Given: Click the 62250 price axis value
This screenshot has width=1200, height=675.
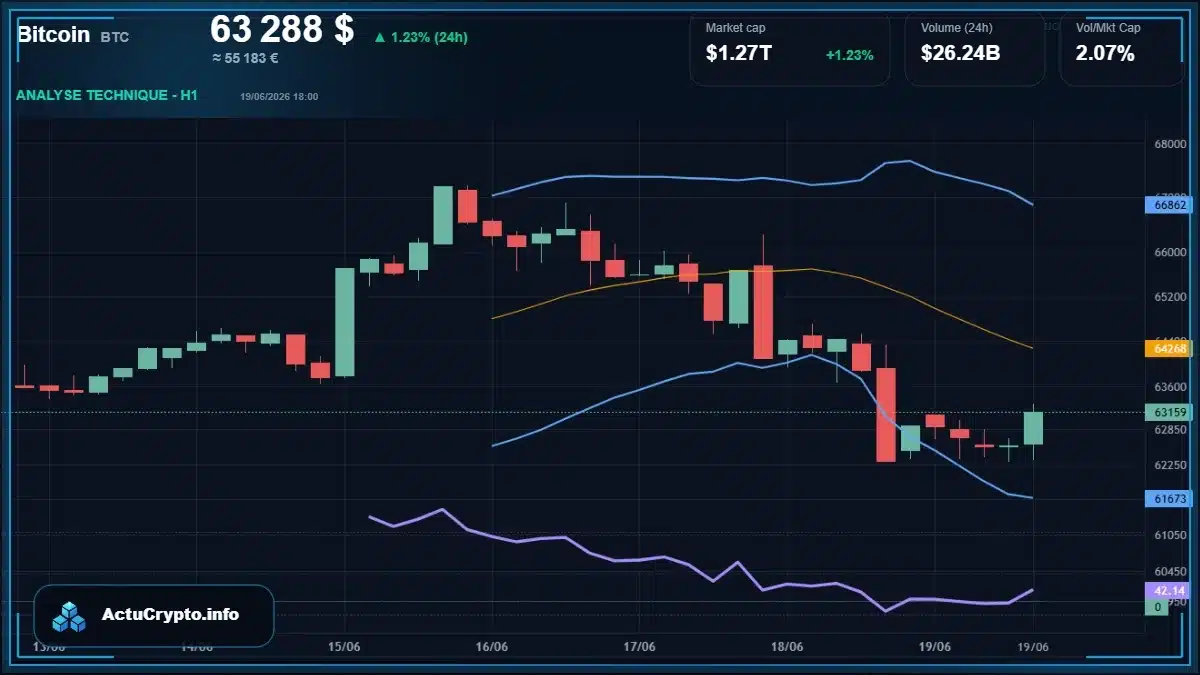Looking at the screenshot, I should click(1169, 465).
